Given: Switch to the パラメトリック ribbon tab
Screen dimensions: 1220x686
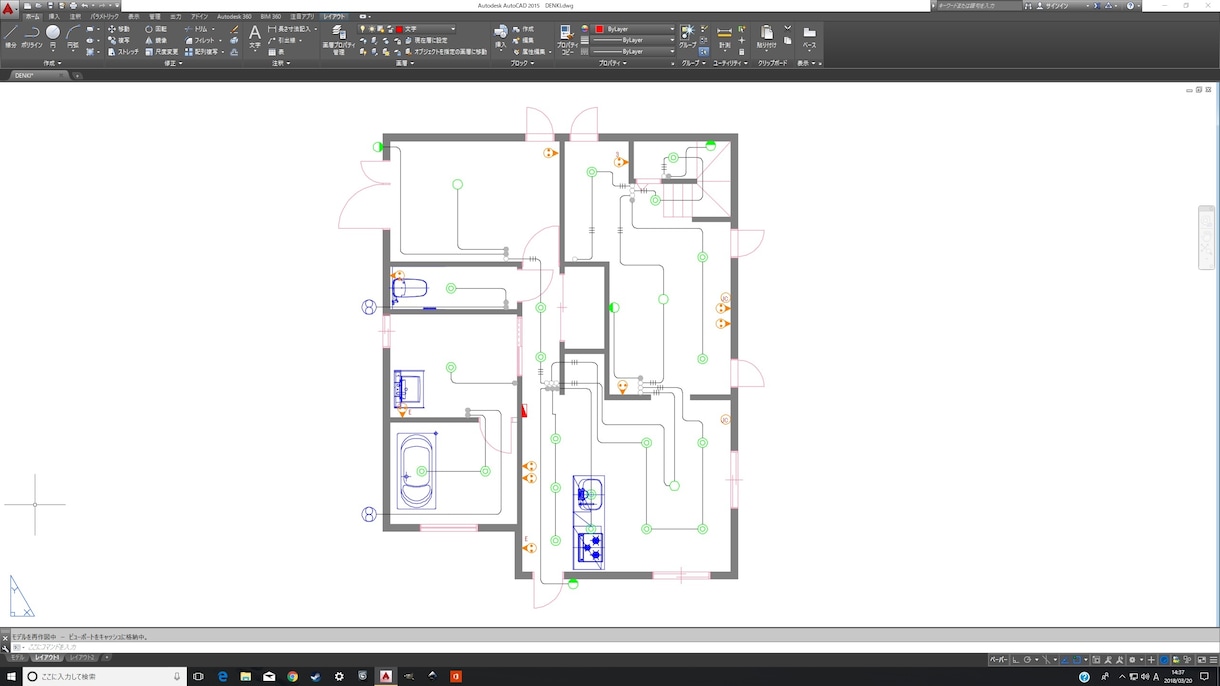Looking at the screenshot, I should coord(104,17).
